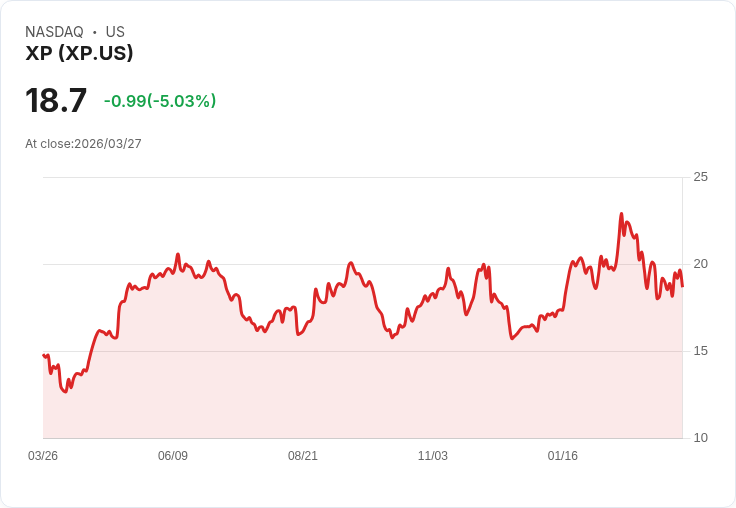Select the At close:2026/03/27 timestamp
The width and height of the screenshot is (736, 508).
[x=83, y=143]
